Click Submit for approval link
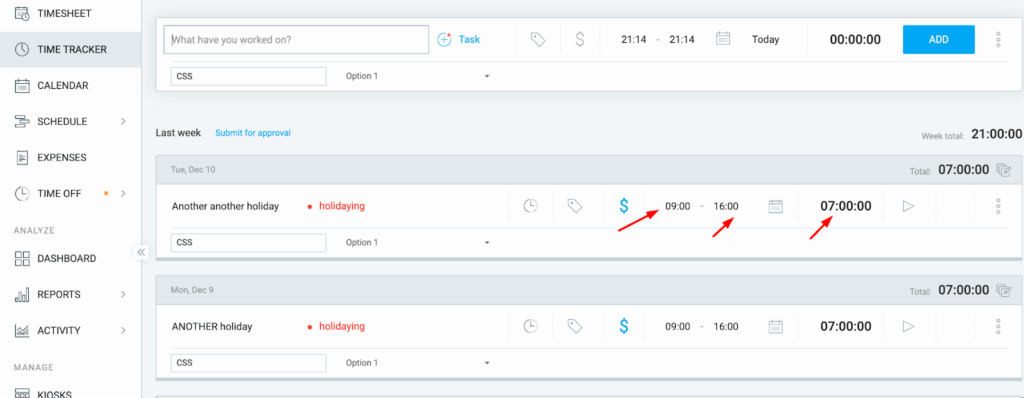This screenshot has height=398, width=1024. point(253,133)
